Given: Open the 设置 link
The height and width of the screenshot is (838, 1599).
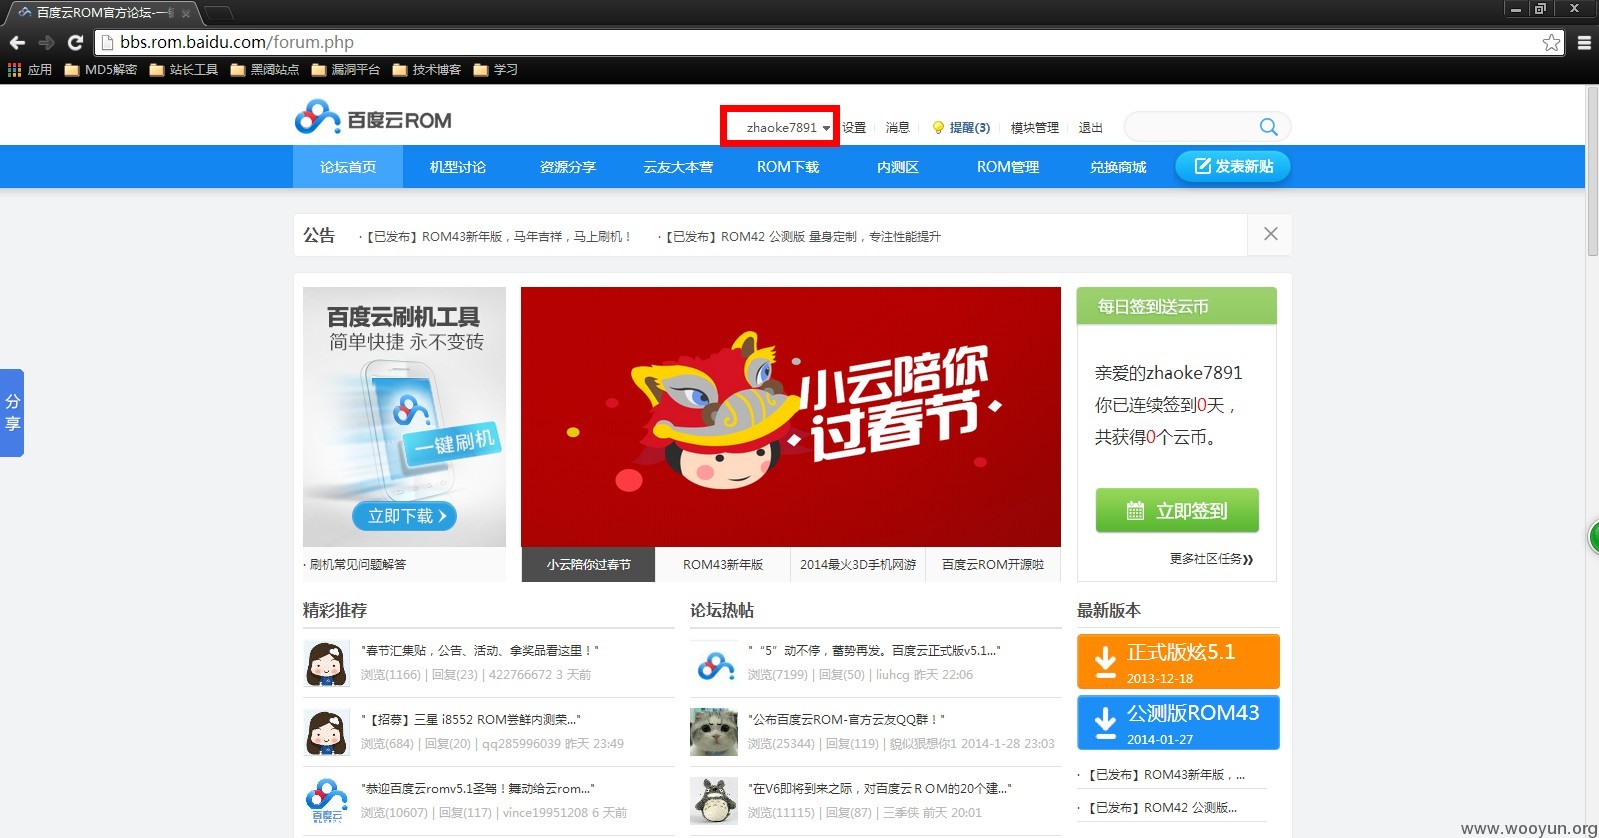Looking at the screenshot, I should point(854,128).
